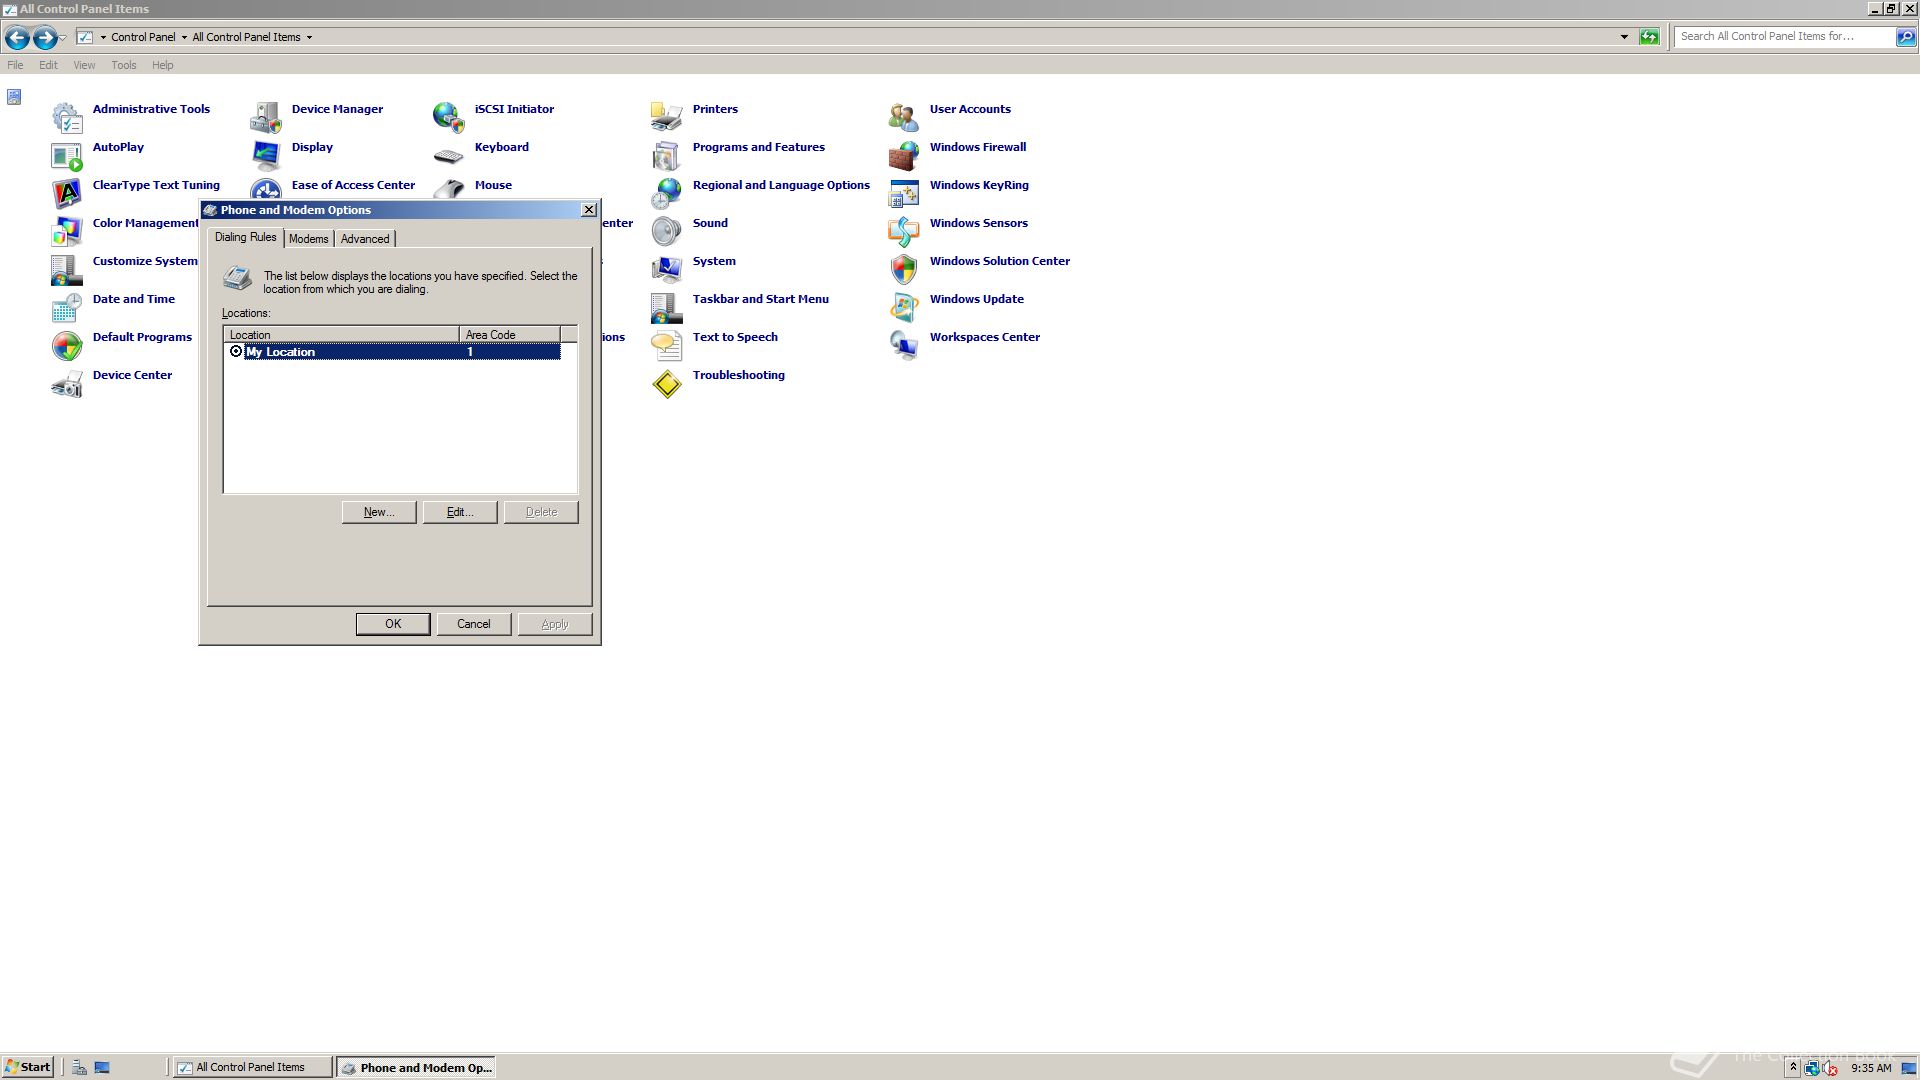Open the recent pages dropdown beside the Forward button
The image size is (1920, 1080).
point(63,38)
